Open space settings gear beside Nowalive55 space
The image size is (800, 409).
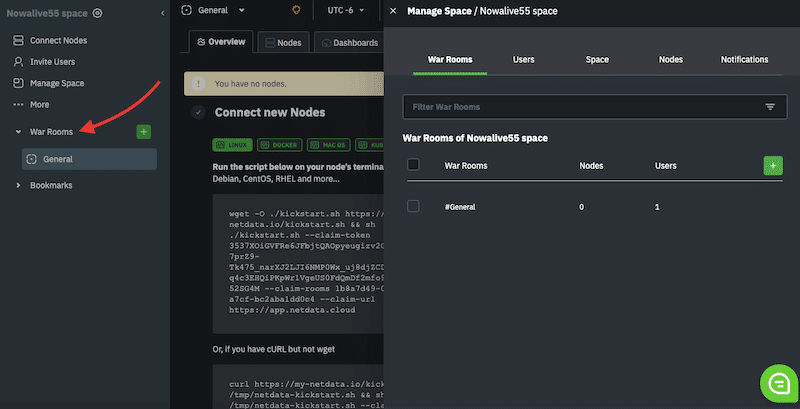(x=97, y=13)
